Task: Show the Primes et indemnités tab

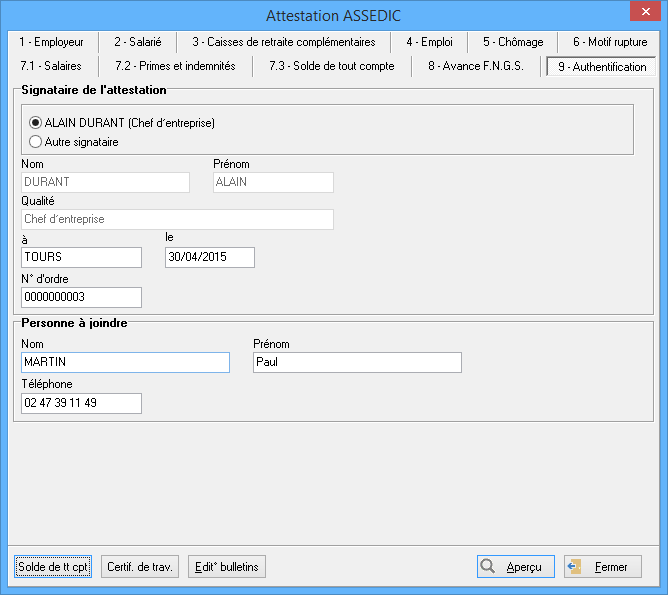Action: 175,66
